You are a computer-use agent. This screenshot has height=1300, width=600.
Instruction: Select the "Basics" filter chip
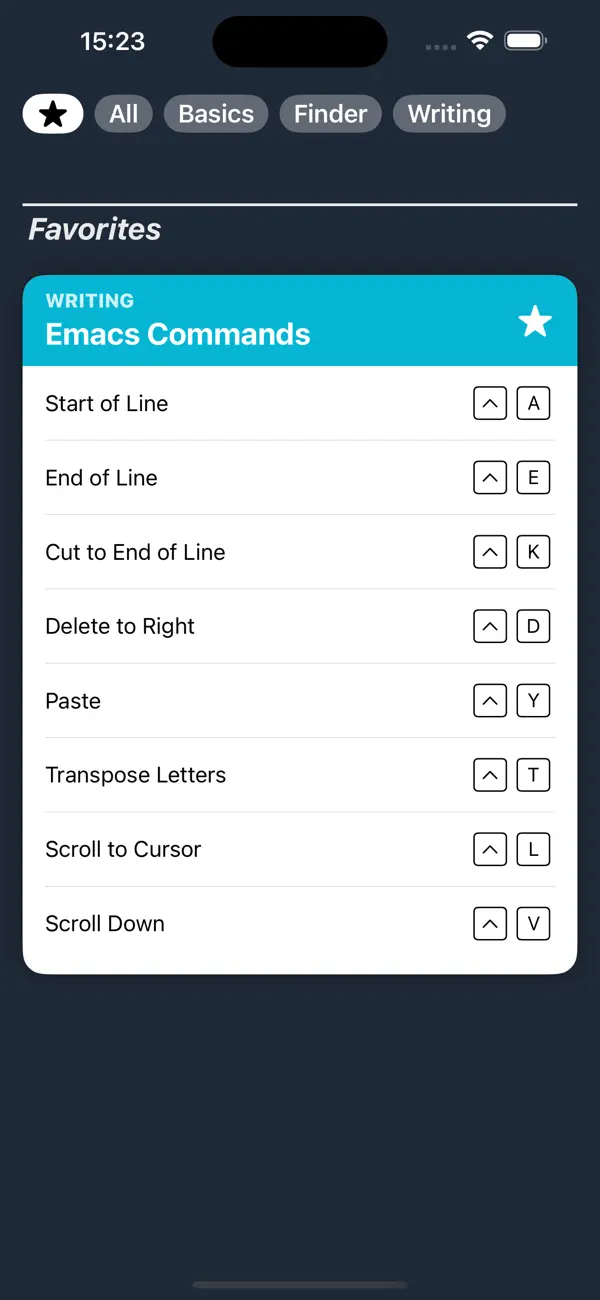215,113
